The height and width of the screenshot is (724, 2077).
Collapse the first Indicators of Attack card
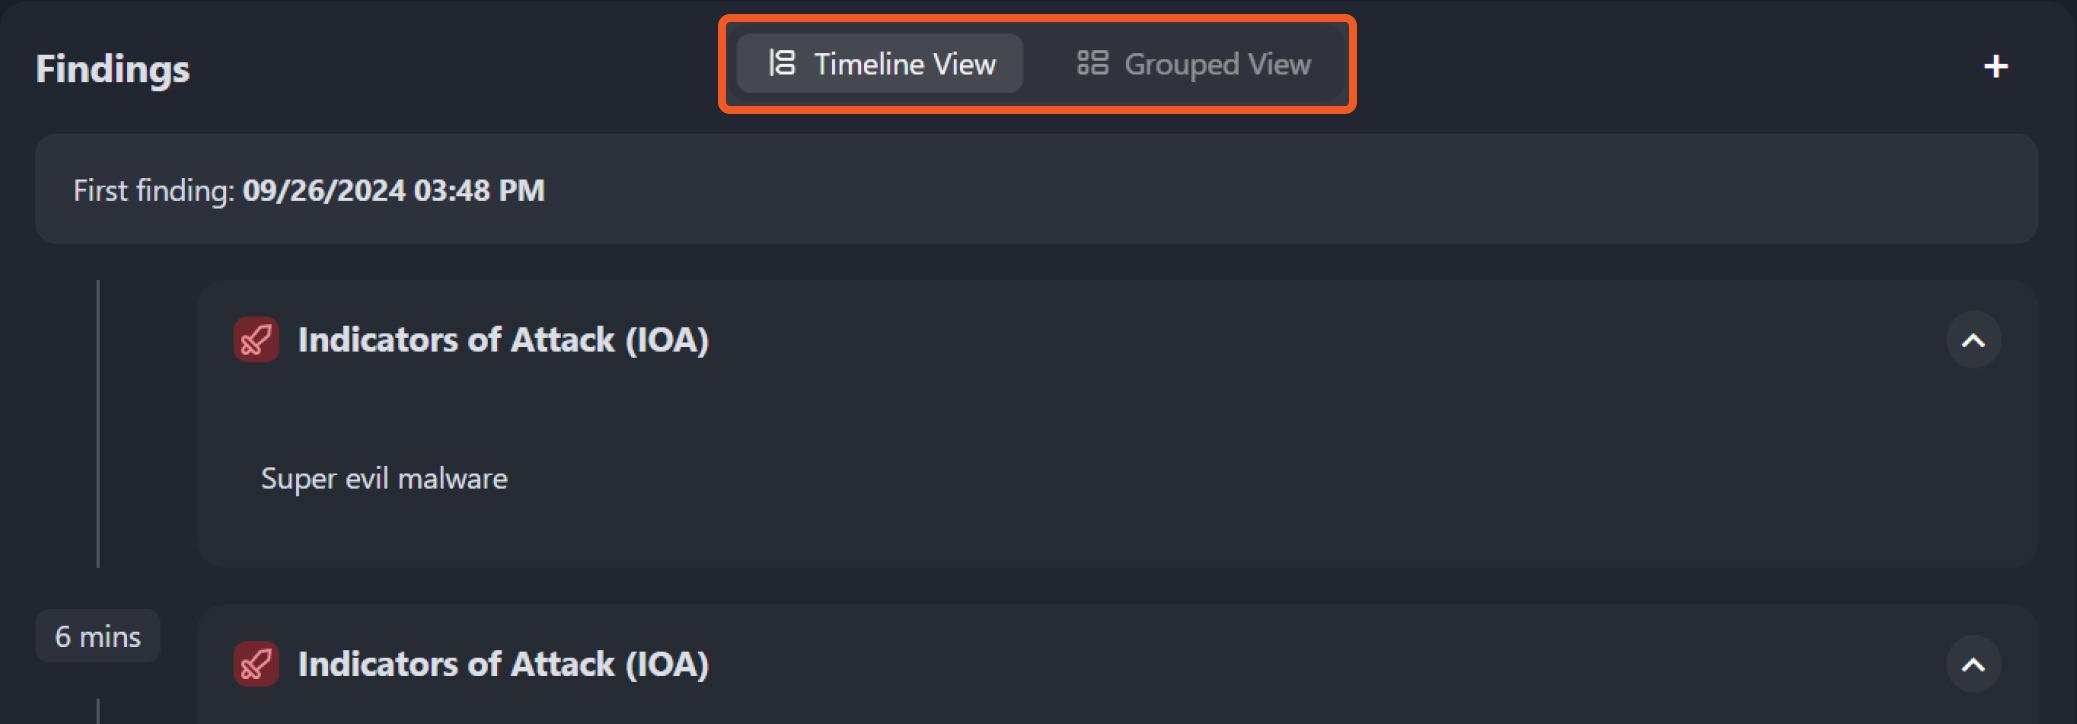click(x=1973, y=341)
